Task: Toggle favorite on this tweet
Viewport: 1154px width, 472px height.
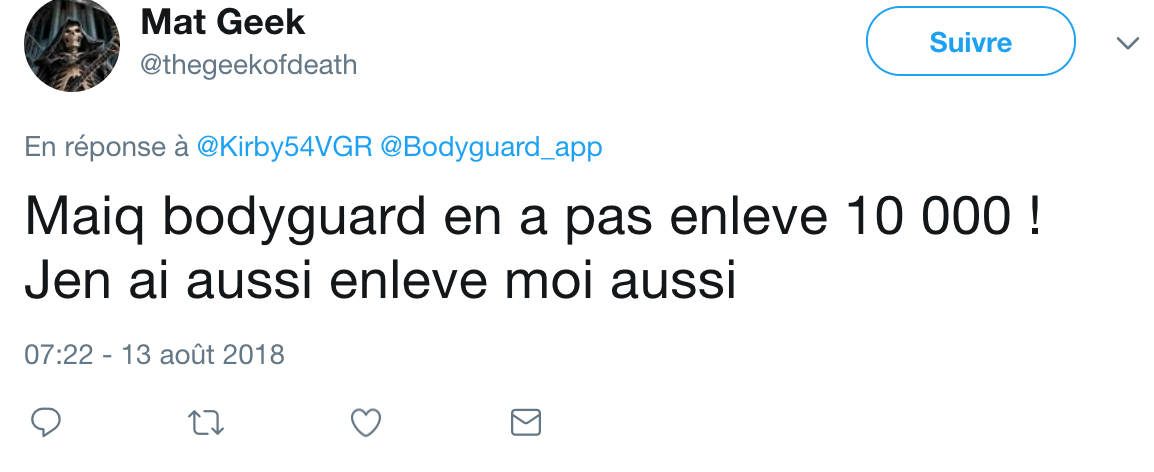Action: tap(366, 423)
